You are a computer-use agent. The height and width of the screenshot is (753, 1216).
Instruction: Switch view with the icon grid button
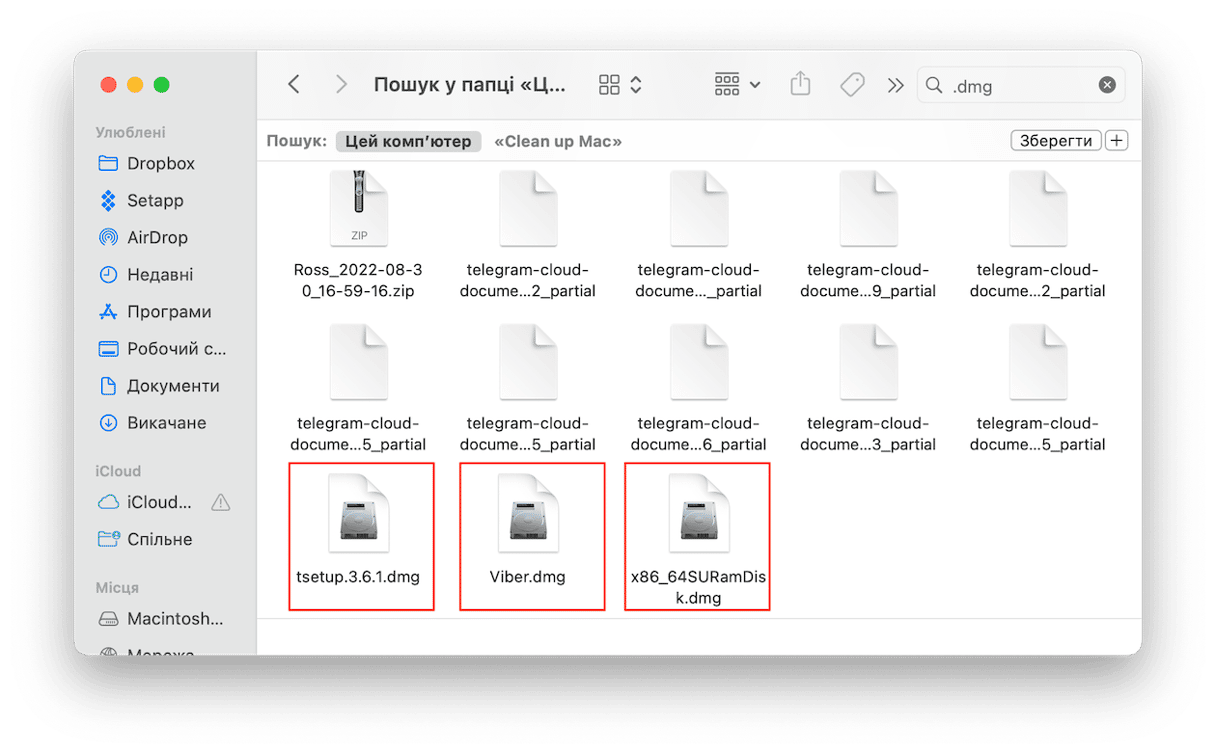(x=619, y=85)
